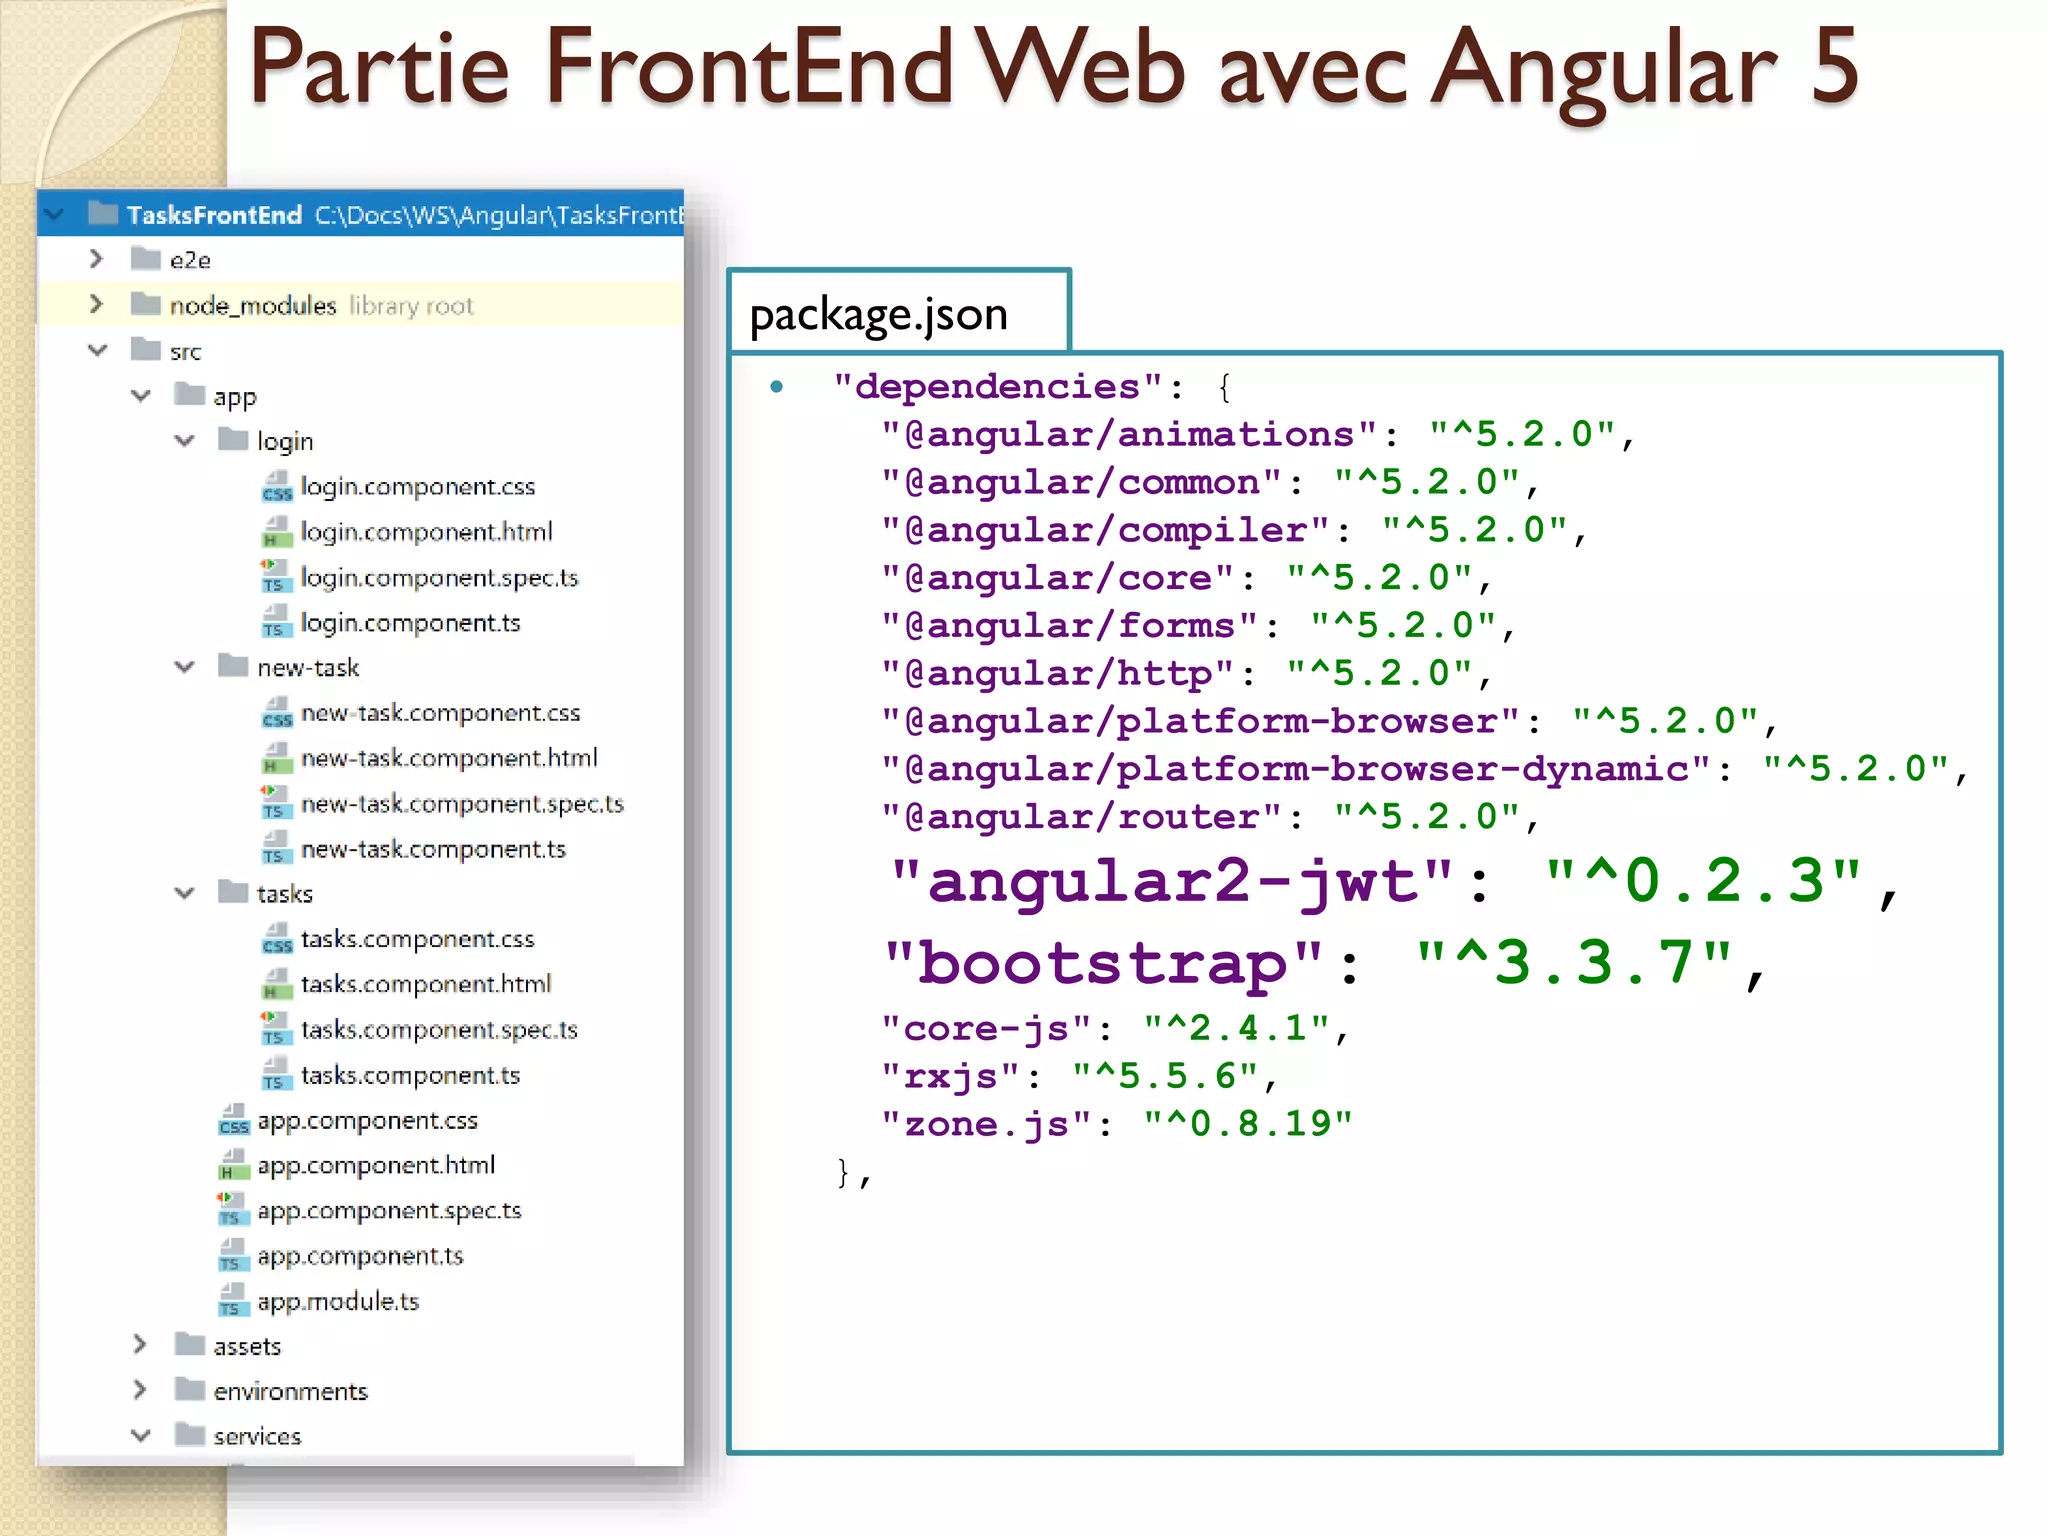The height and width of the screenshot is (1536, 2048).
Task: Open tasks.component.html file name
Action: pyautogui.click(x=426, y=984)
